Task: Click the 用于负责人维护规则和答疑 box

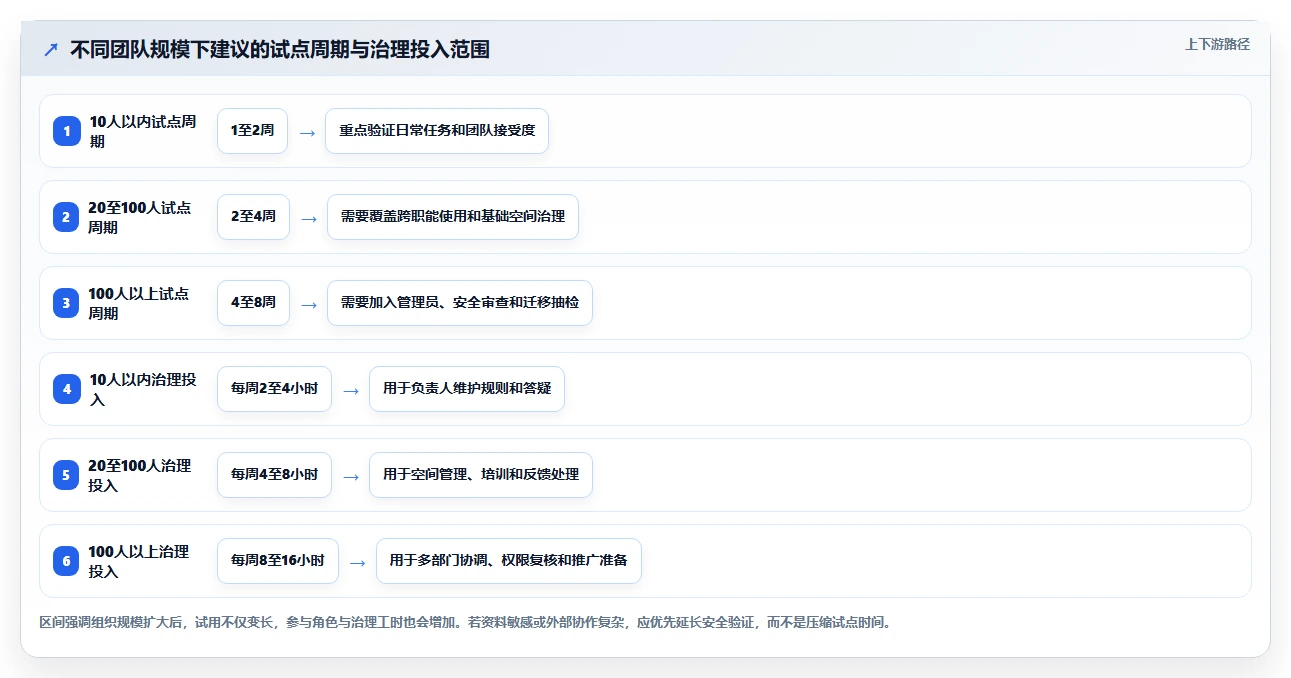Action: pos(467,389)
